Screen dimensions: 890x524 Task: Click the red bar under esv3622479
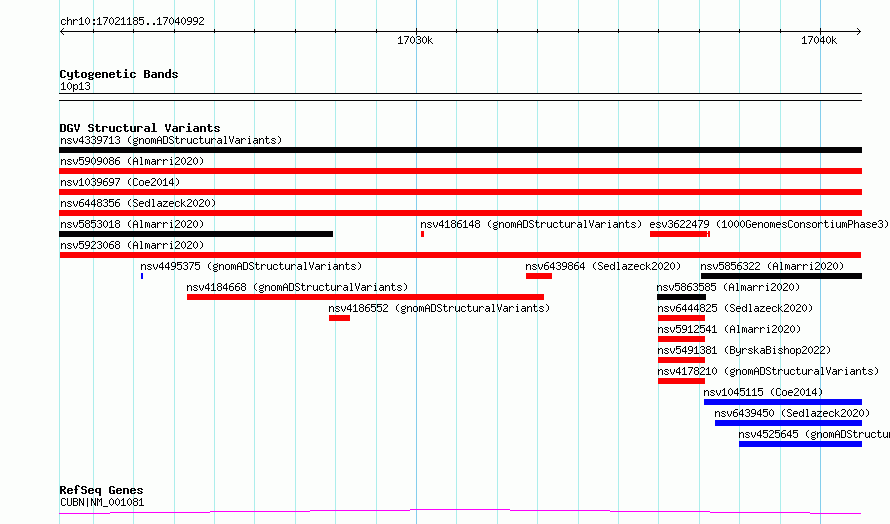(x=679, y=234)
